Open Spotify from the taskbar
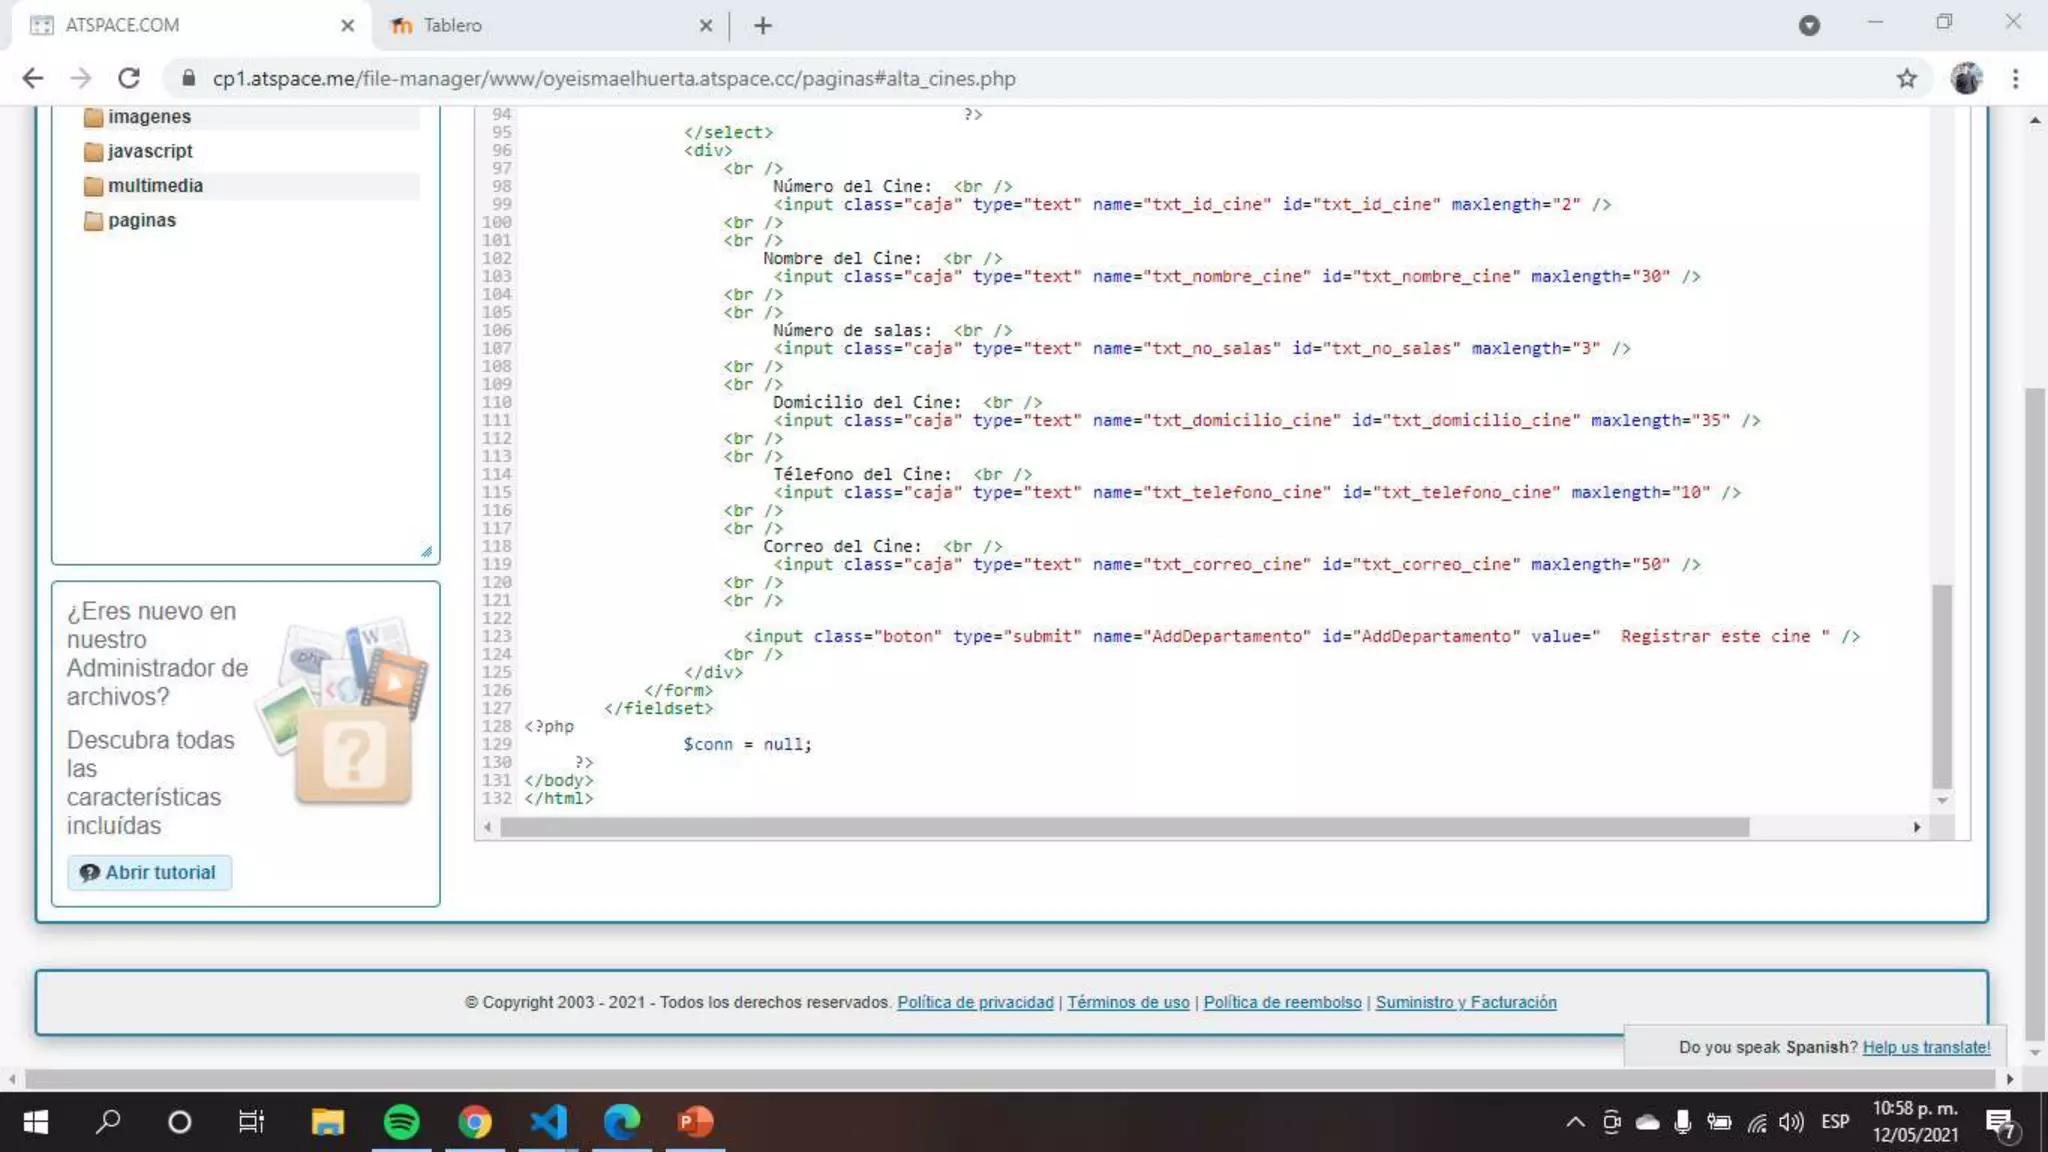 pos(401,1122)
